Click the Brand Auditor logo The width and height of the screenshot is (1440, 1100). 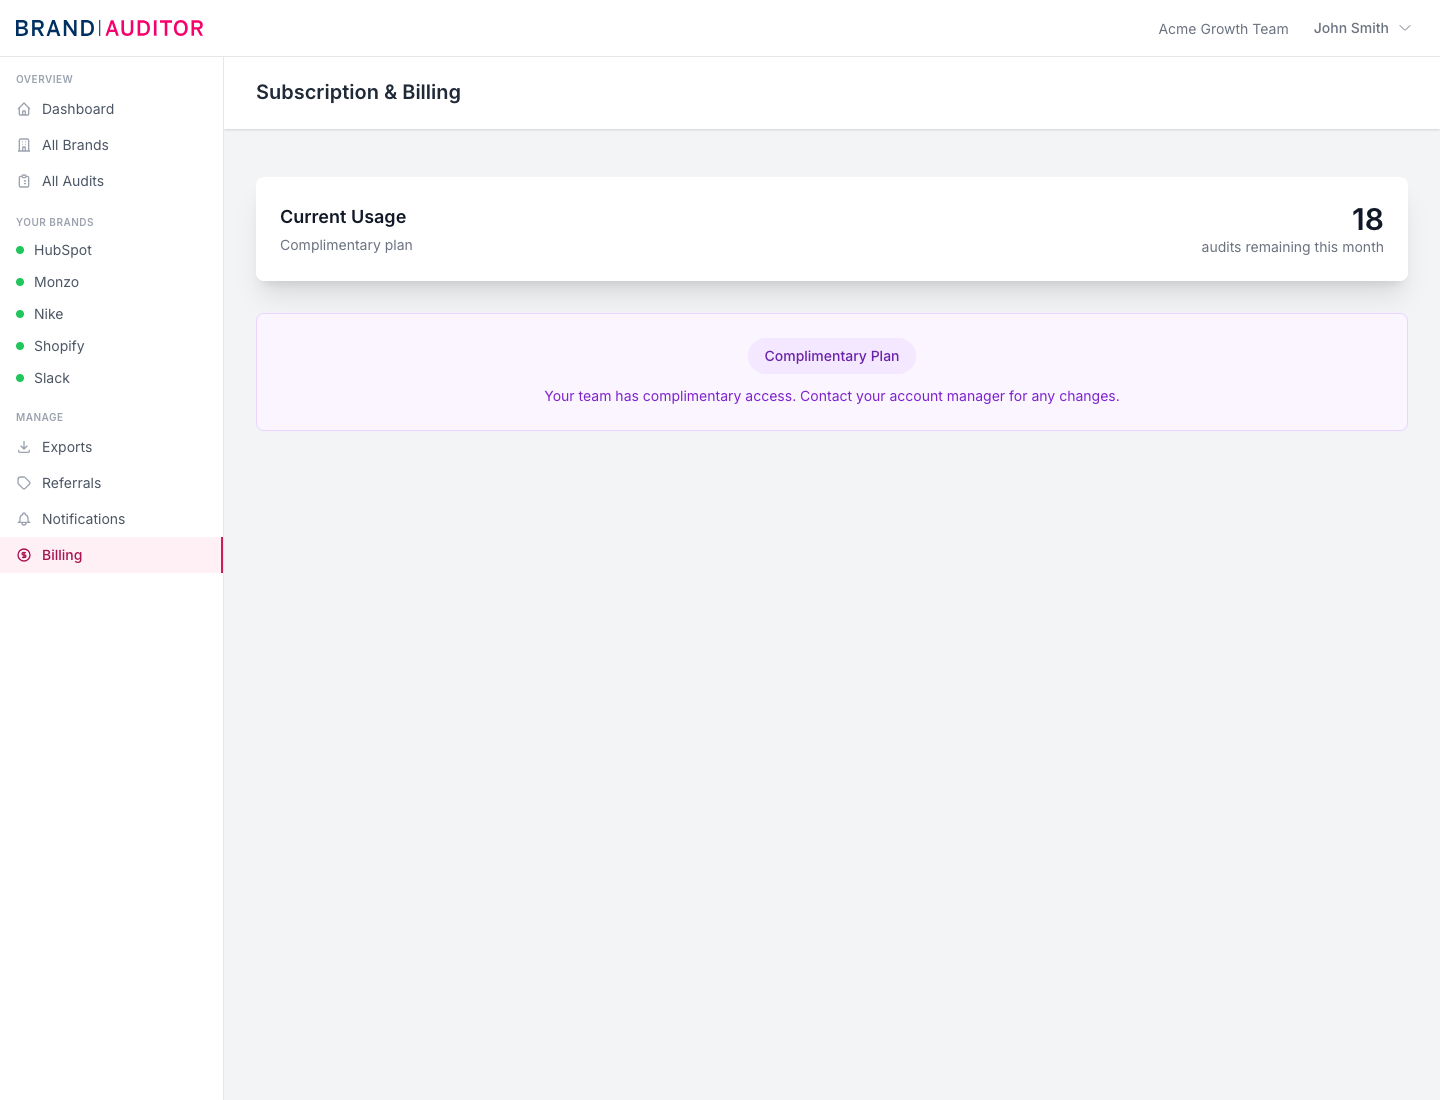click(110, 28)
